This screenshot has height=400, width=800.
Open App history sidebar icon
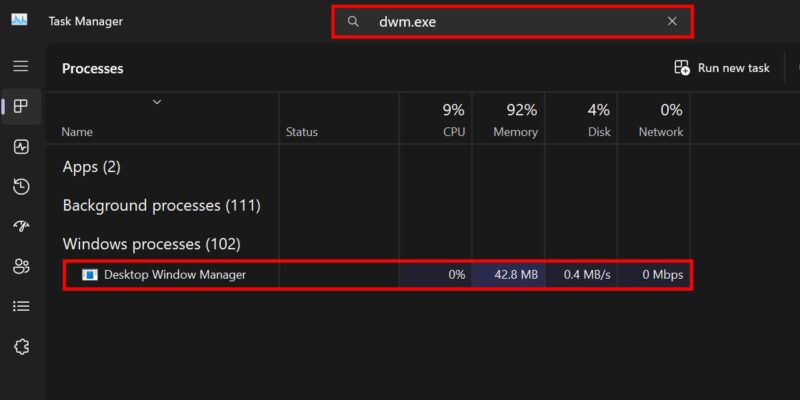point(21,187)
